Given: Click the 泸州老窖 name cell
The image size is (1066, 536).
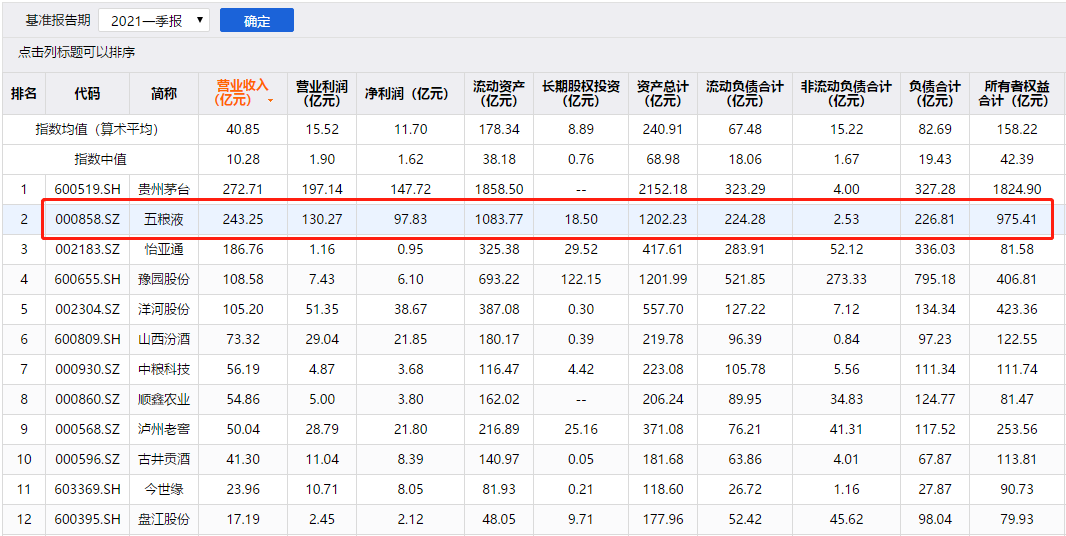Looking at the screenshot, I should (x=164, y=429).
